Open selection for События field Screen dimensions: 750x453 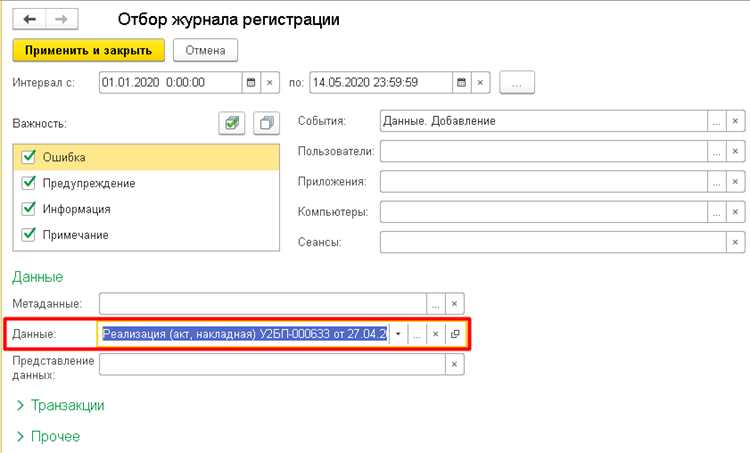717,121
